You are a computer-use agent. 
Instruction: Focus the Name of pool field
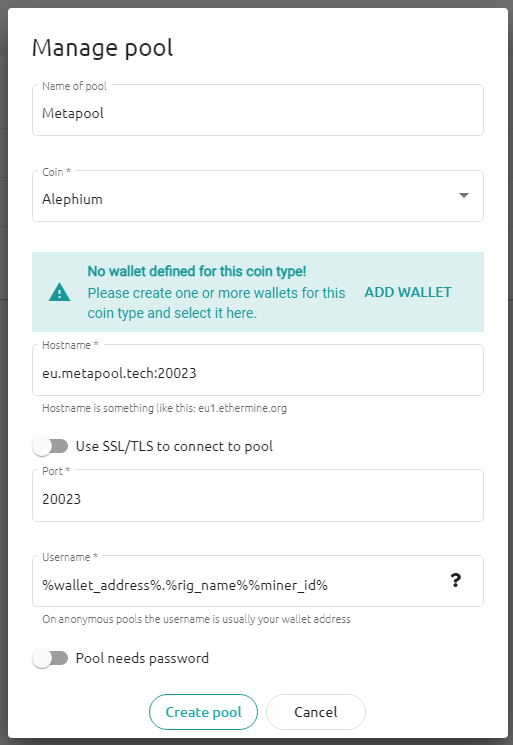point(258,110)
